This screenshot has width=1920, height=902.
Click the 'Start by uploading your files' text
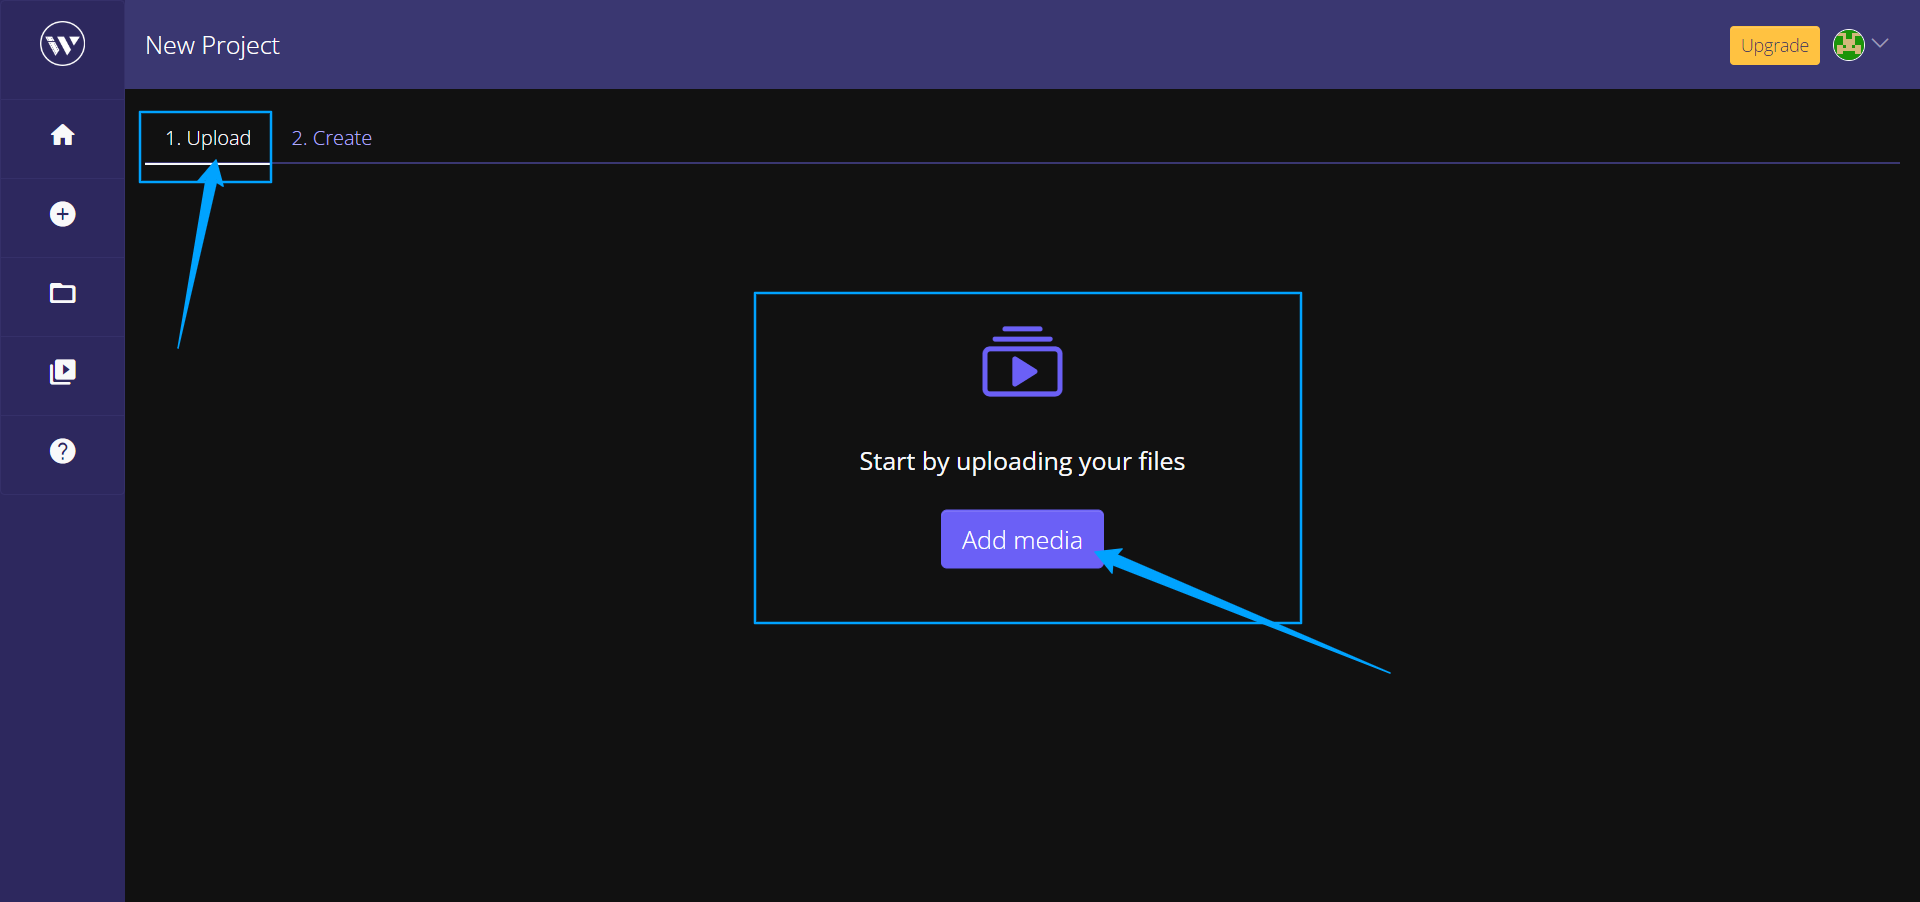1021,461
